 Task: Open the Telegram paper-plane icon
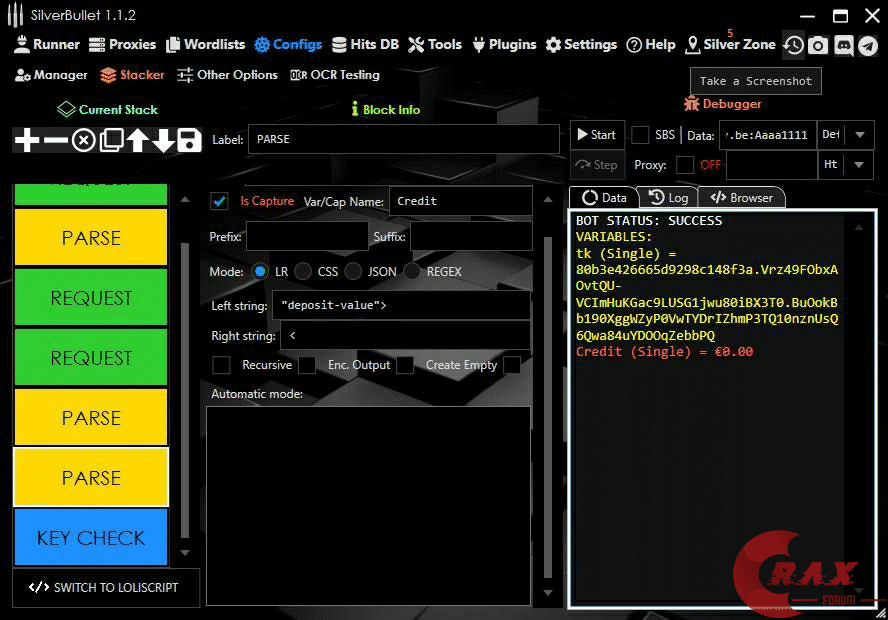(x=868, y=45)
